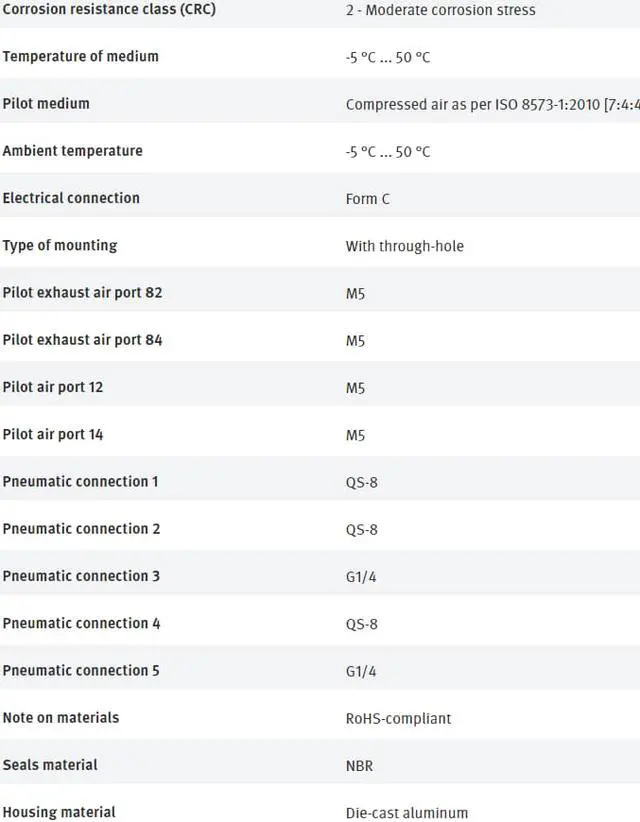Click the Type of mounting label
The width and height of the screenshot is (640, 822).
click(x=59, y=245)
